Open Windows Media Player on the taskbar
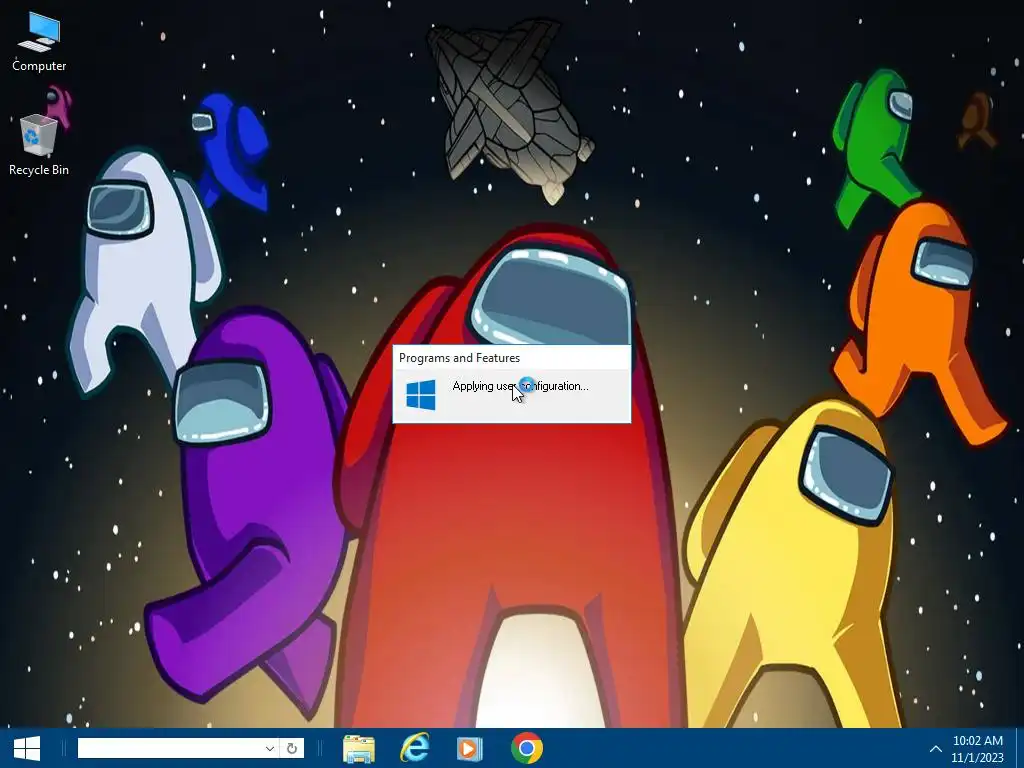Image resolution: width=1024 pixels, height=768 pixels. point(469,748)
